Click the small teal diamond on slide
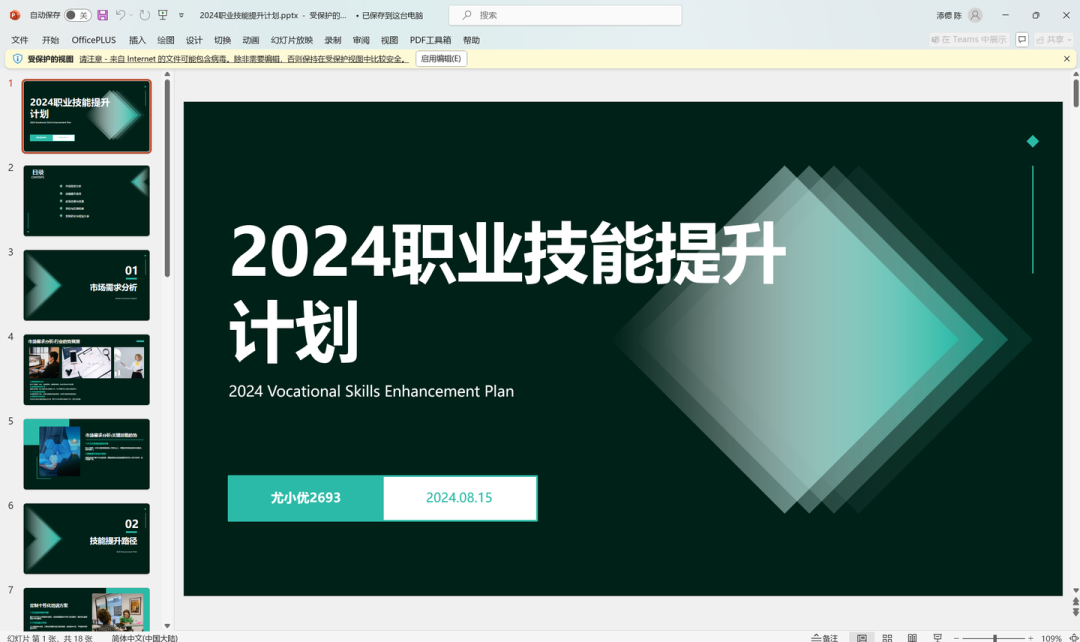 [1032, 141]
